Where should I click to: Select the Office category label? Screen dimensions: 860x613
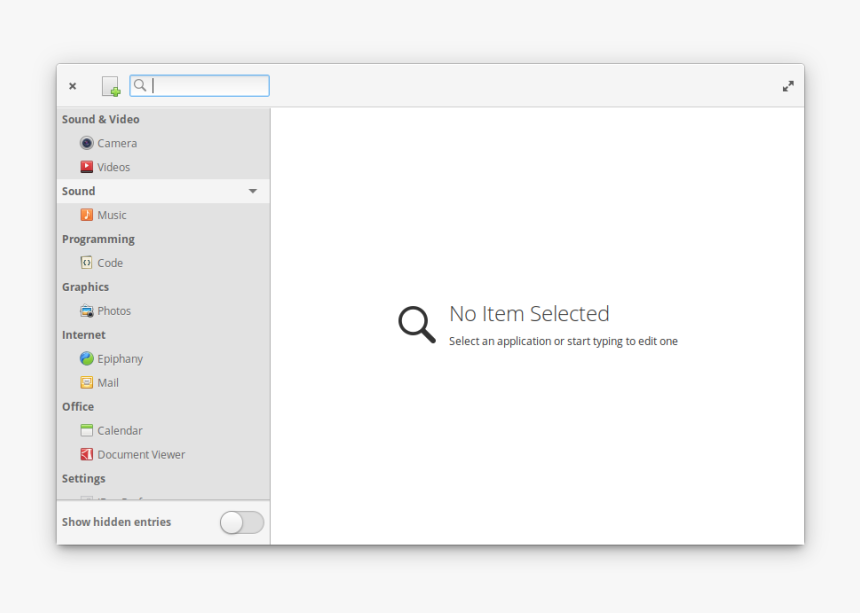pyautogui.click(x=78, y=406)
